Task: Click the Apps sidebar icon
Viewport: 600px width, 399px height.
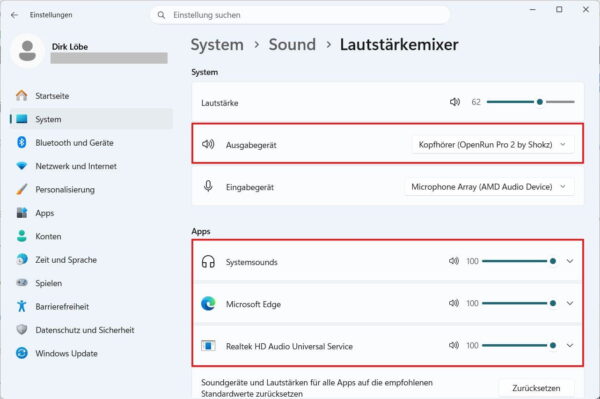Action: click(22, 213)
